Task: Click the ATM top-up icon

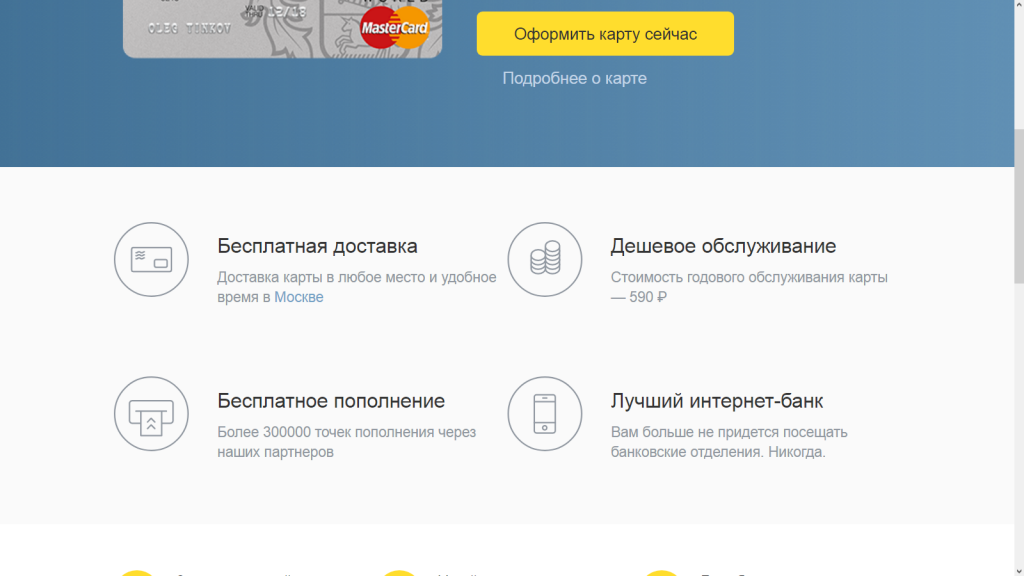Action: point(151,414)
